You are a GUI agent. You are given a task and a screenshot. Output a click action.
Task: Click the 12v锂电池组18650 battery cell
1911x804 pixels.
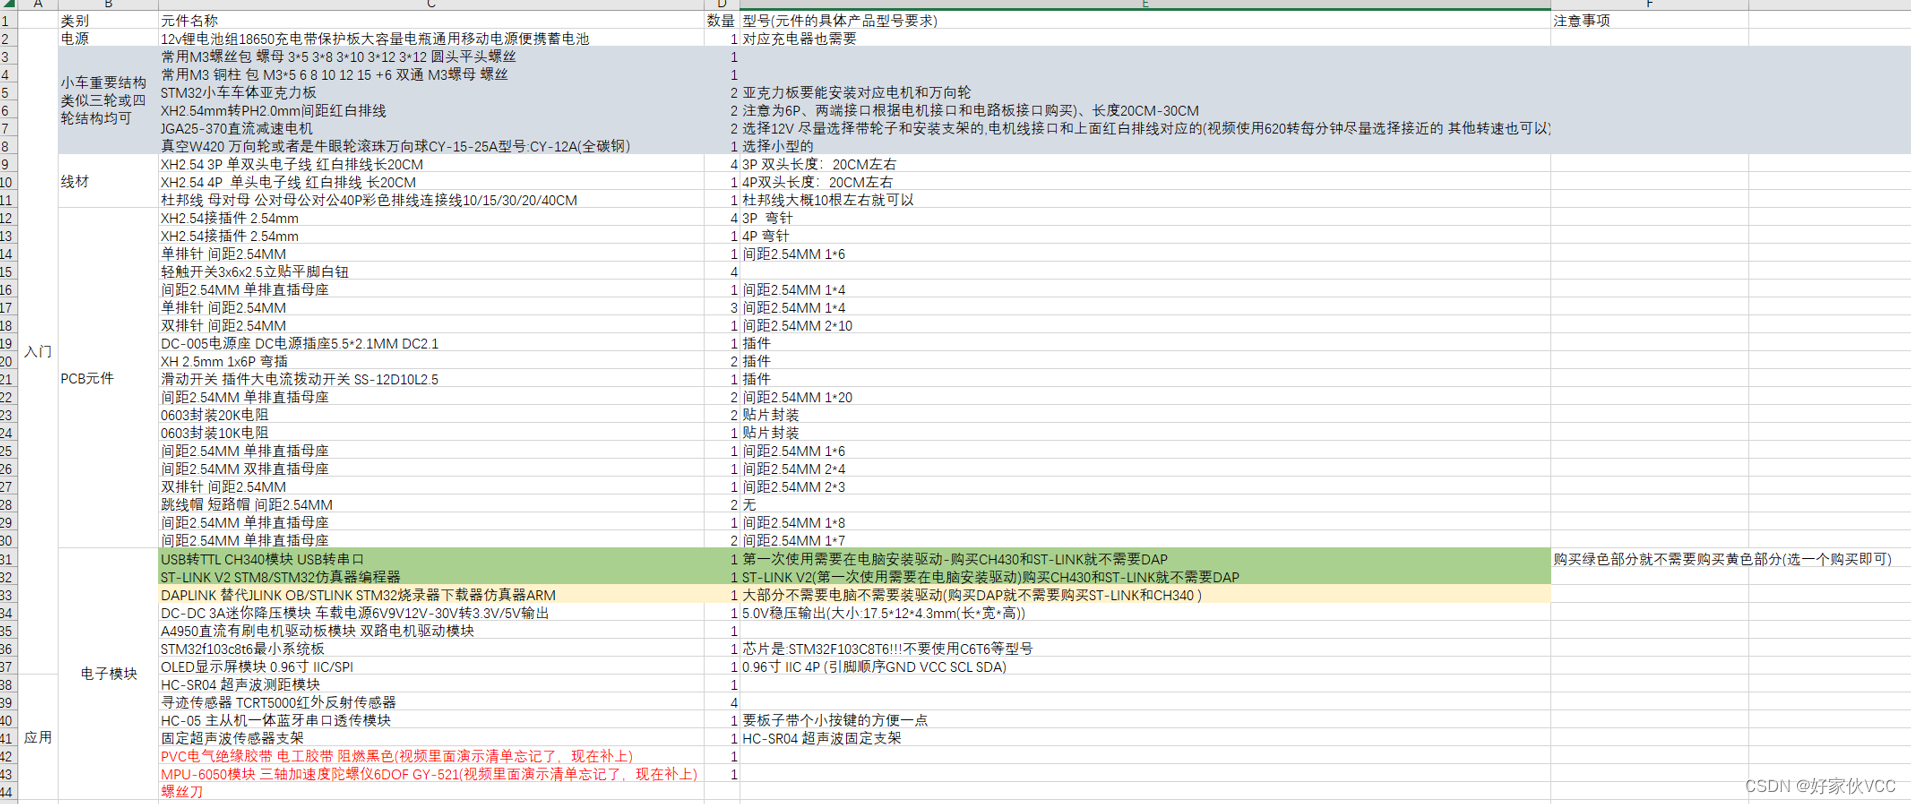431,38
